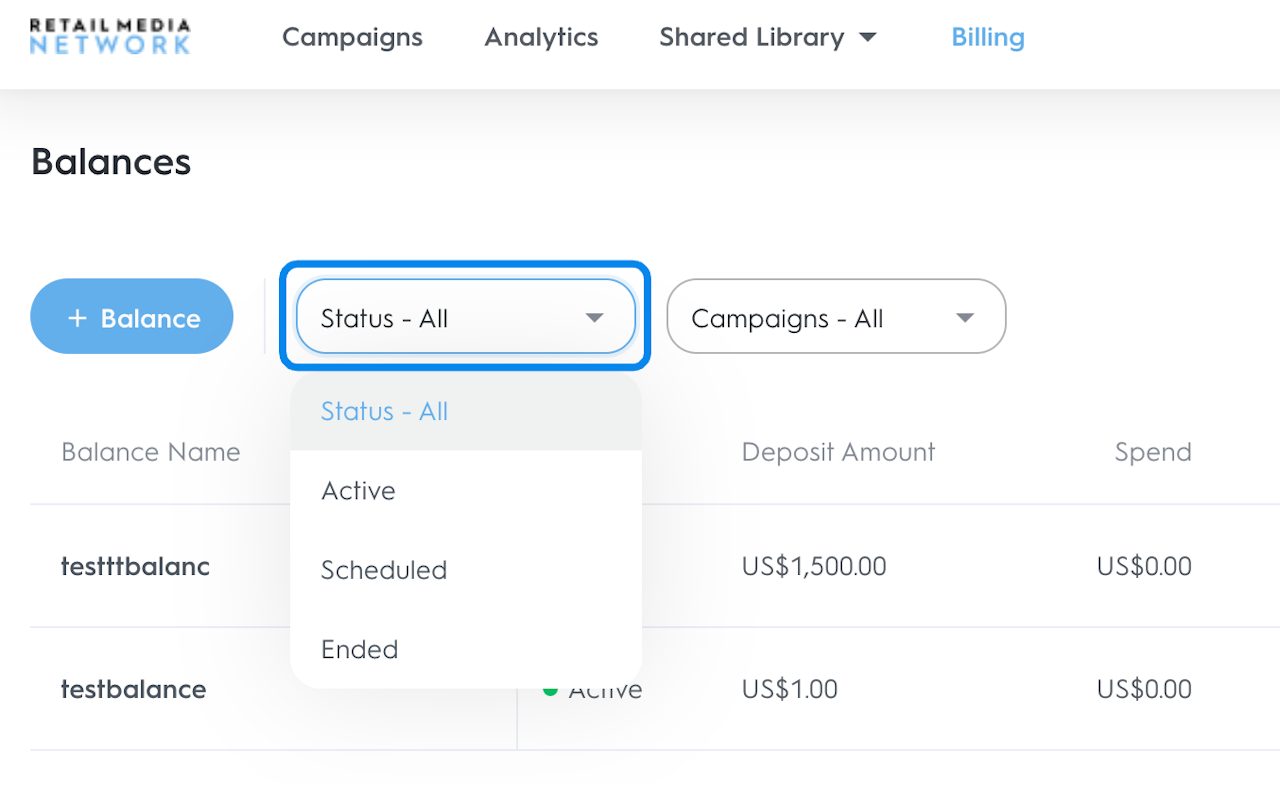Screen dimensions: 1280x785
Task: Click the Status dropdown arrow icon
Action: click(594, 318)
